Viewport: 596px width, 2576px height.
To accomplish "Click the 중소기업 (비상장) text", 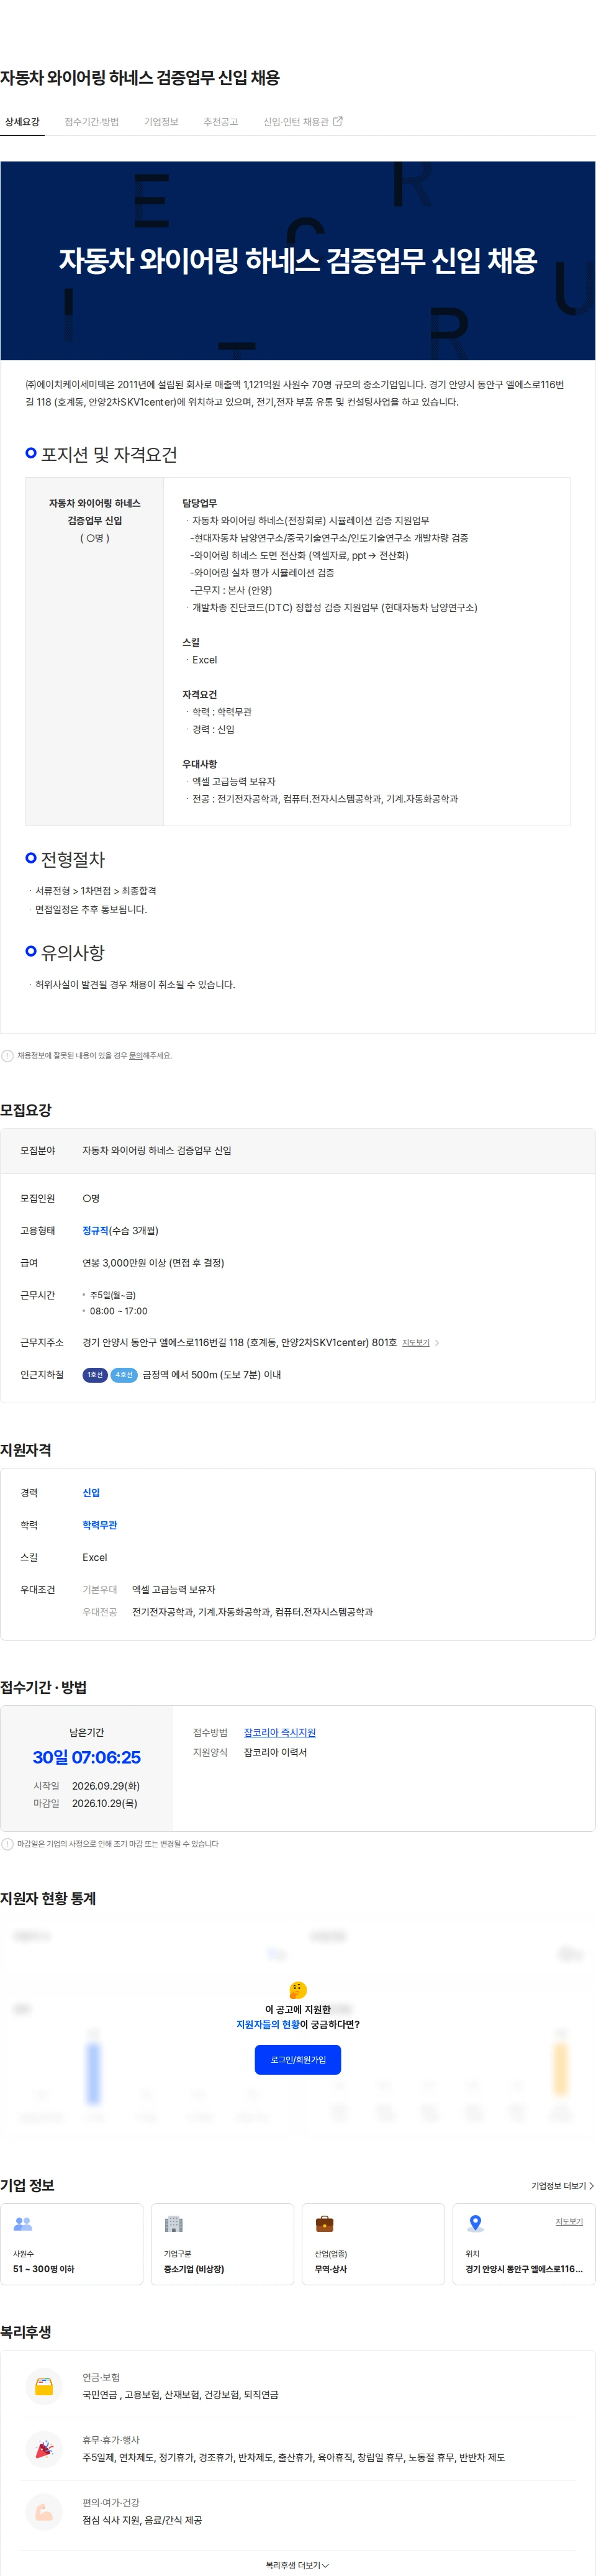I will pos(194,2269).
